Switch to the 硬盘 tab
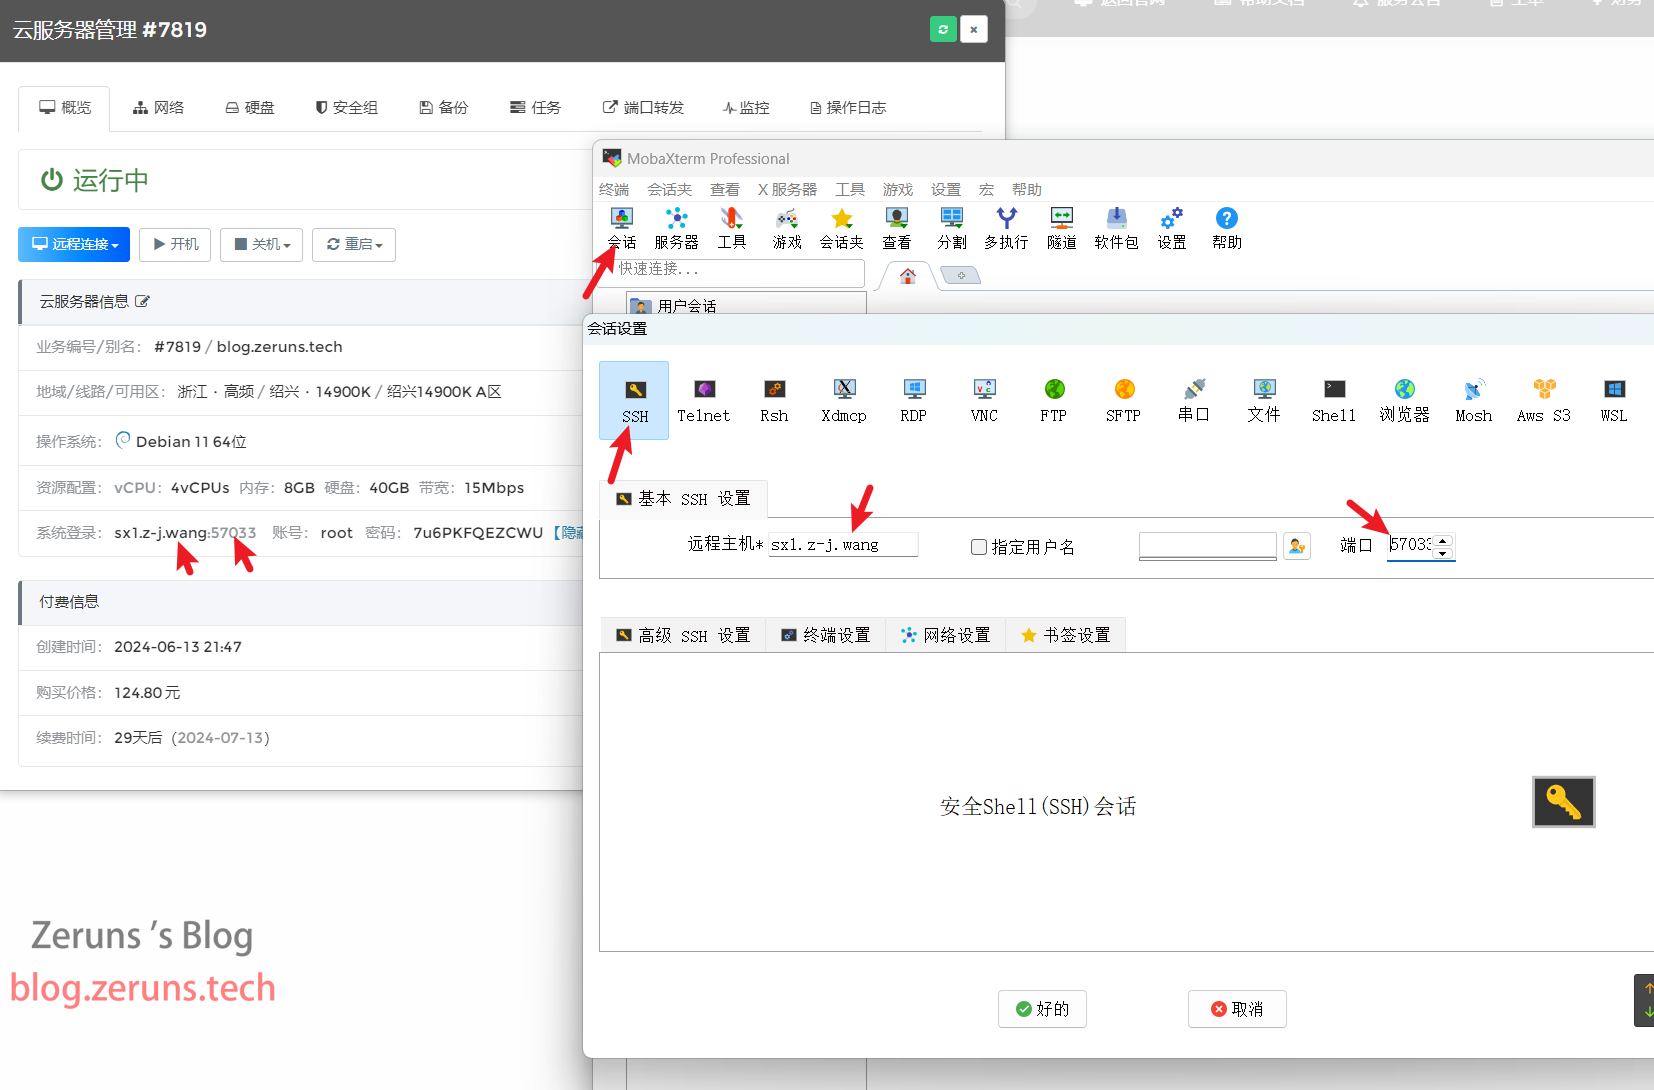 coord(250,107)
